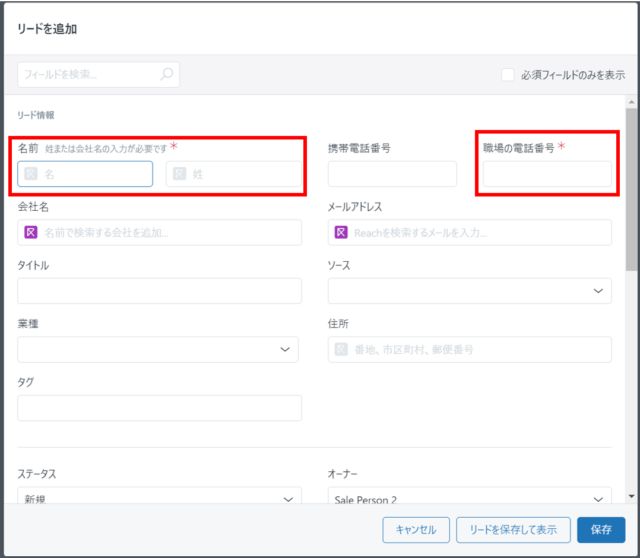This screenshot has height=558, width=640.
Task: Click the タグ input field
Action: [160, 408]
